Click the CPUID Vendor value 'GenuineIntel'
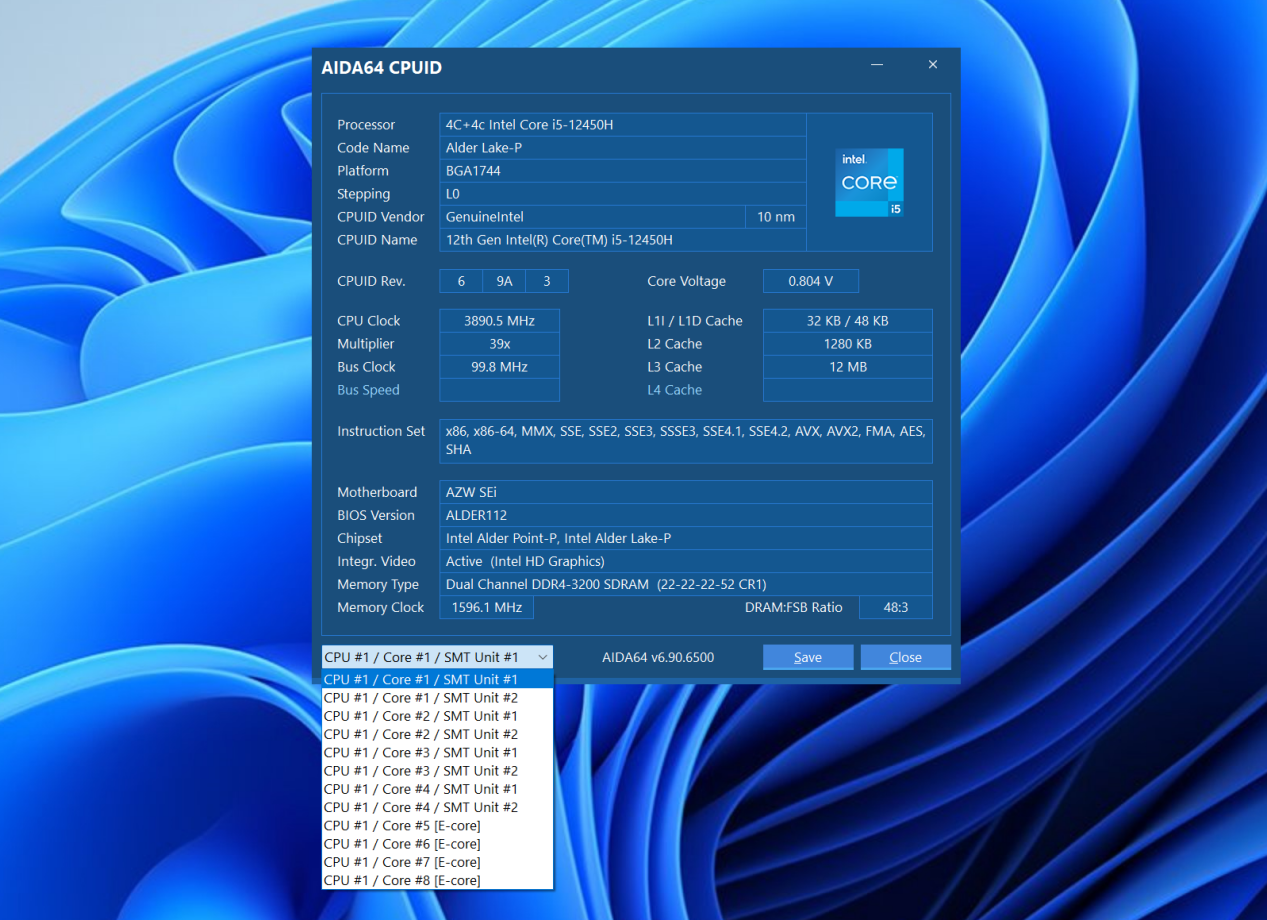 pos(592,217)
